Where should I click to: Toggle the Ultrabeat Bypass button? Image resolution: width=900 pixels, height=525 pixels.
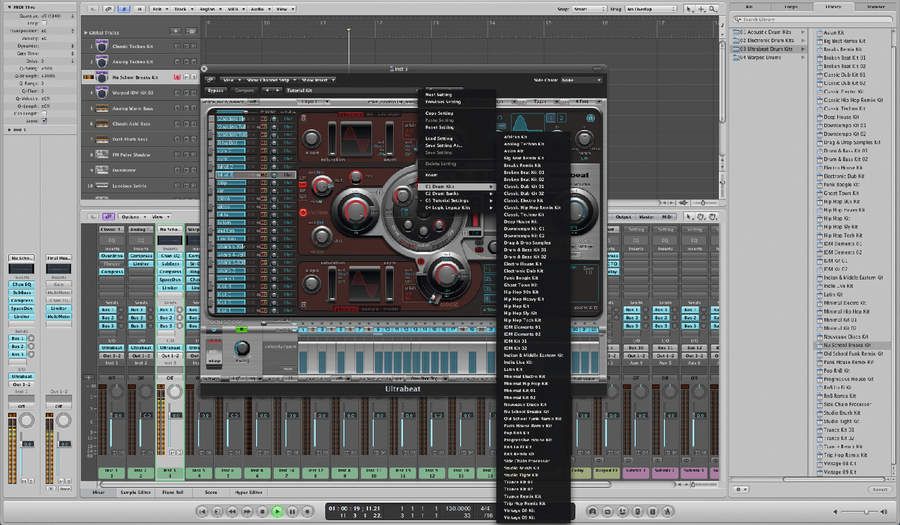(x=216, y=90)
